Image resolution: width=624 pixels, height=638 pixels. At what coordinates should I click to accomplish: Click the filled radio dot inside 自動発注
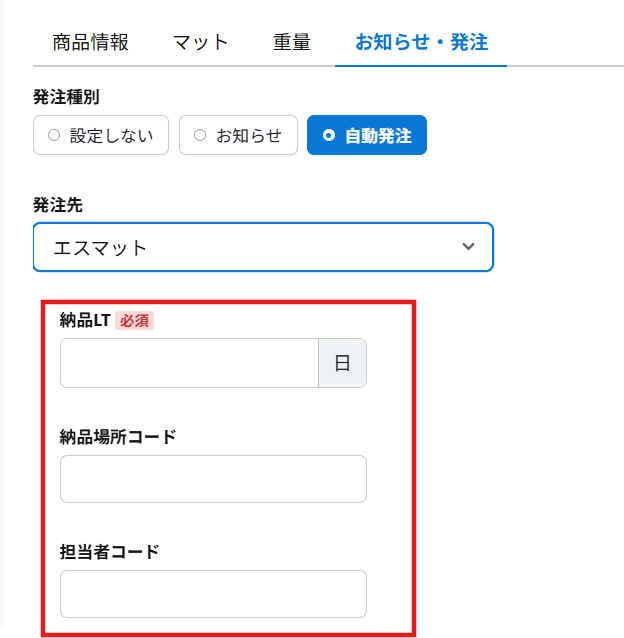pos(329,135)
